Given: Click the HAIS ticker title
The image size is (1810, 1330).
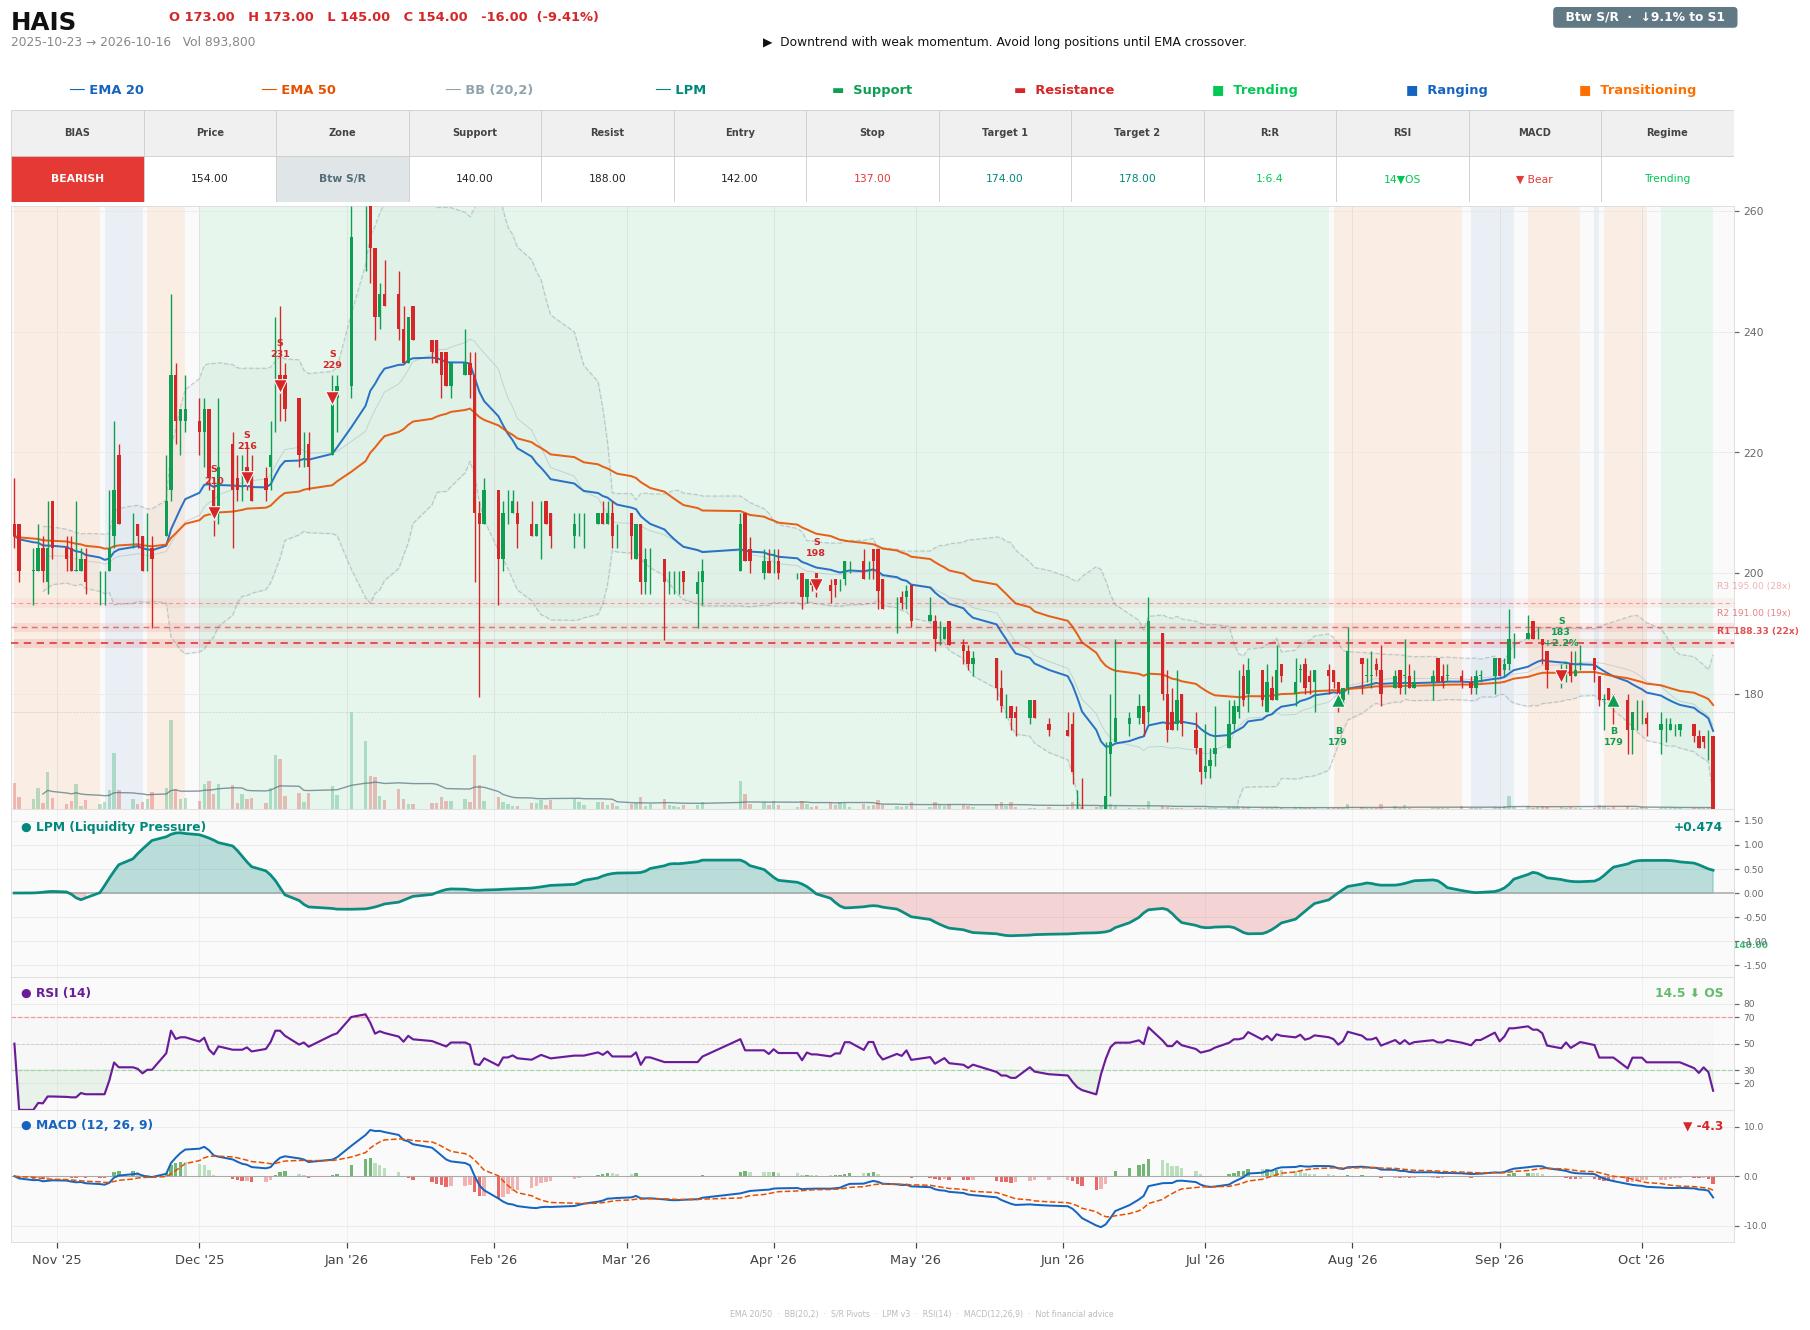Looking at the screenshot, I should (x=43, y=22).
